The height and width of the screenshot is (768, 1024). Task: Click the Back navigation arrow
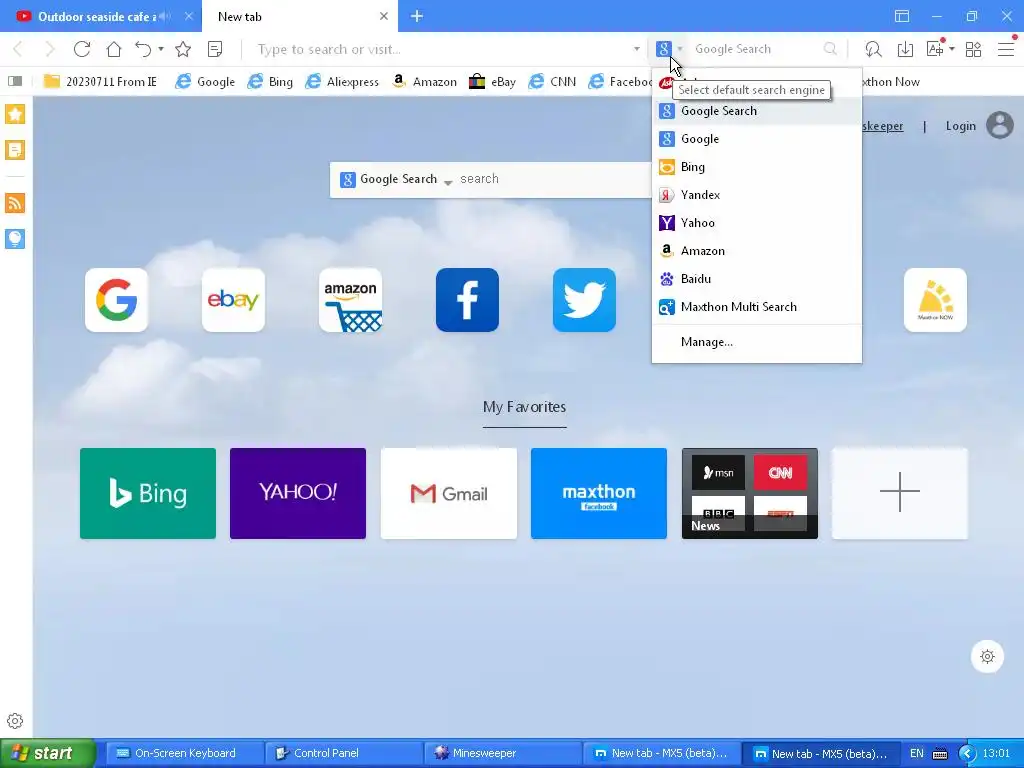point(18,49)
